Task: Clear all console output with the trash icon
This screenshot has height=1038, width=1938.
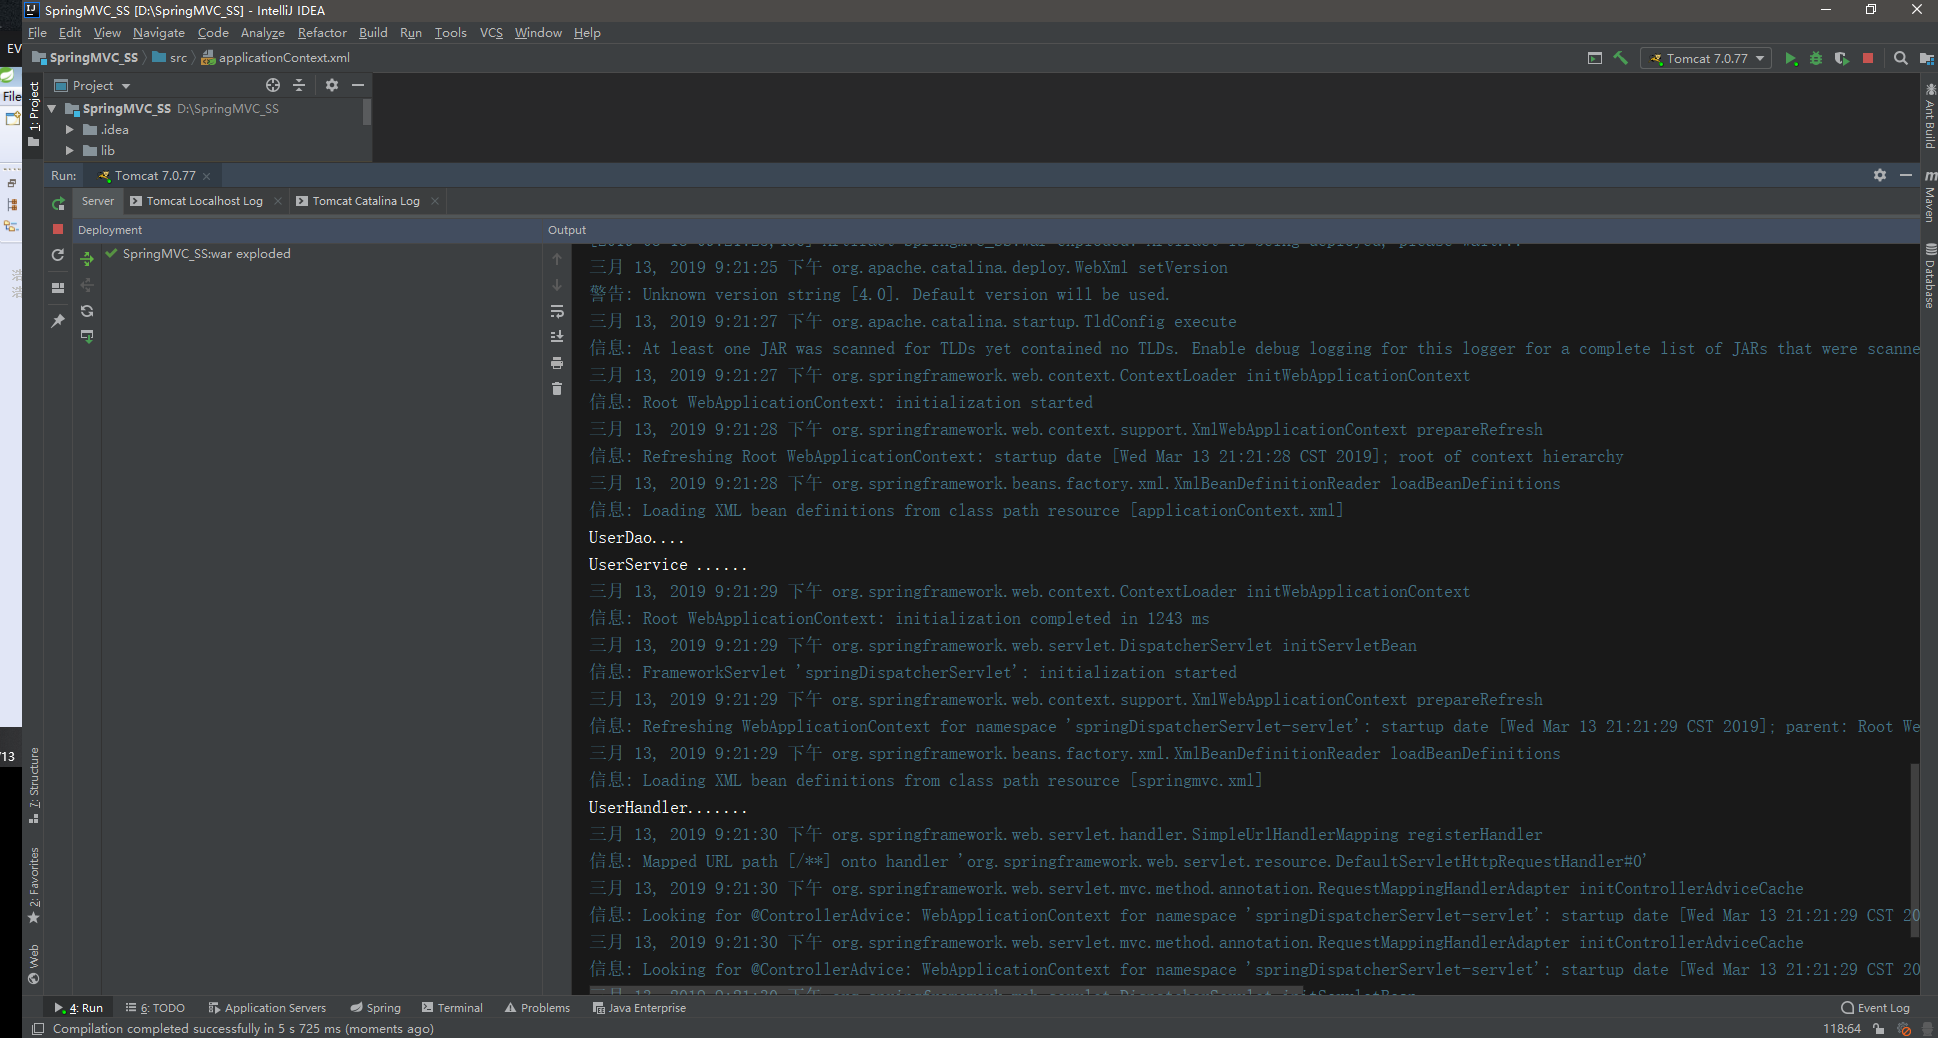Action: click(557, 389)
